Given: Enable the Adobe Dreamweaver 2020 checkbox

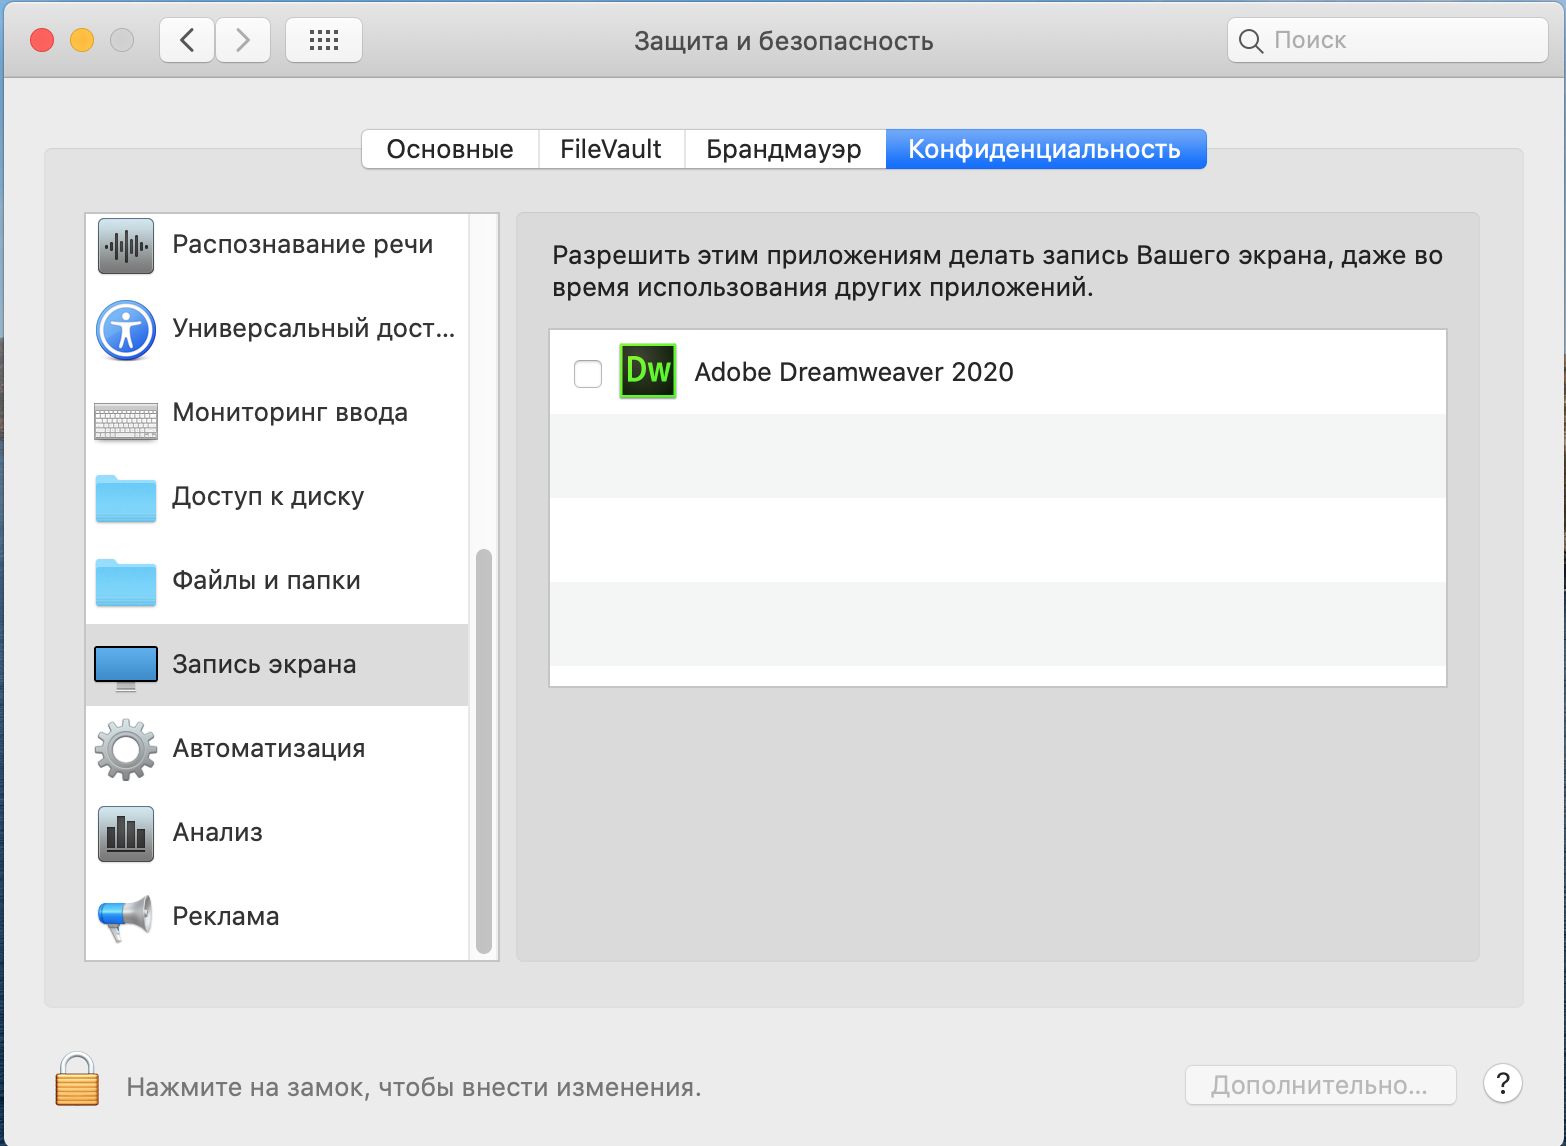Looking at the screenshot, I should click(588, 373).
